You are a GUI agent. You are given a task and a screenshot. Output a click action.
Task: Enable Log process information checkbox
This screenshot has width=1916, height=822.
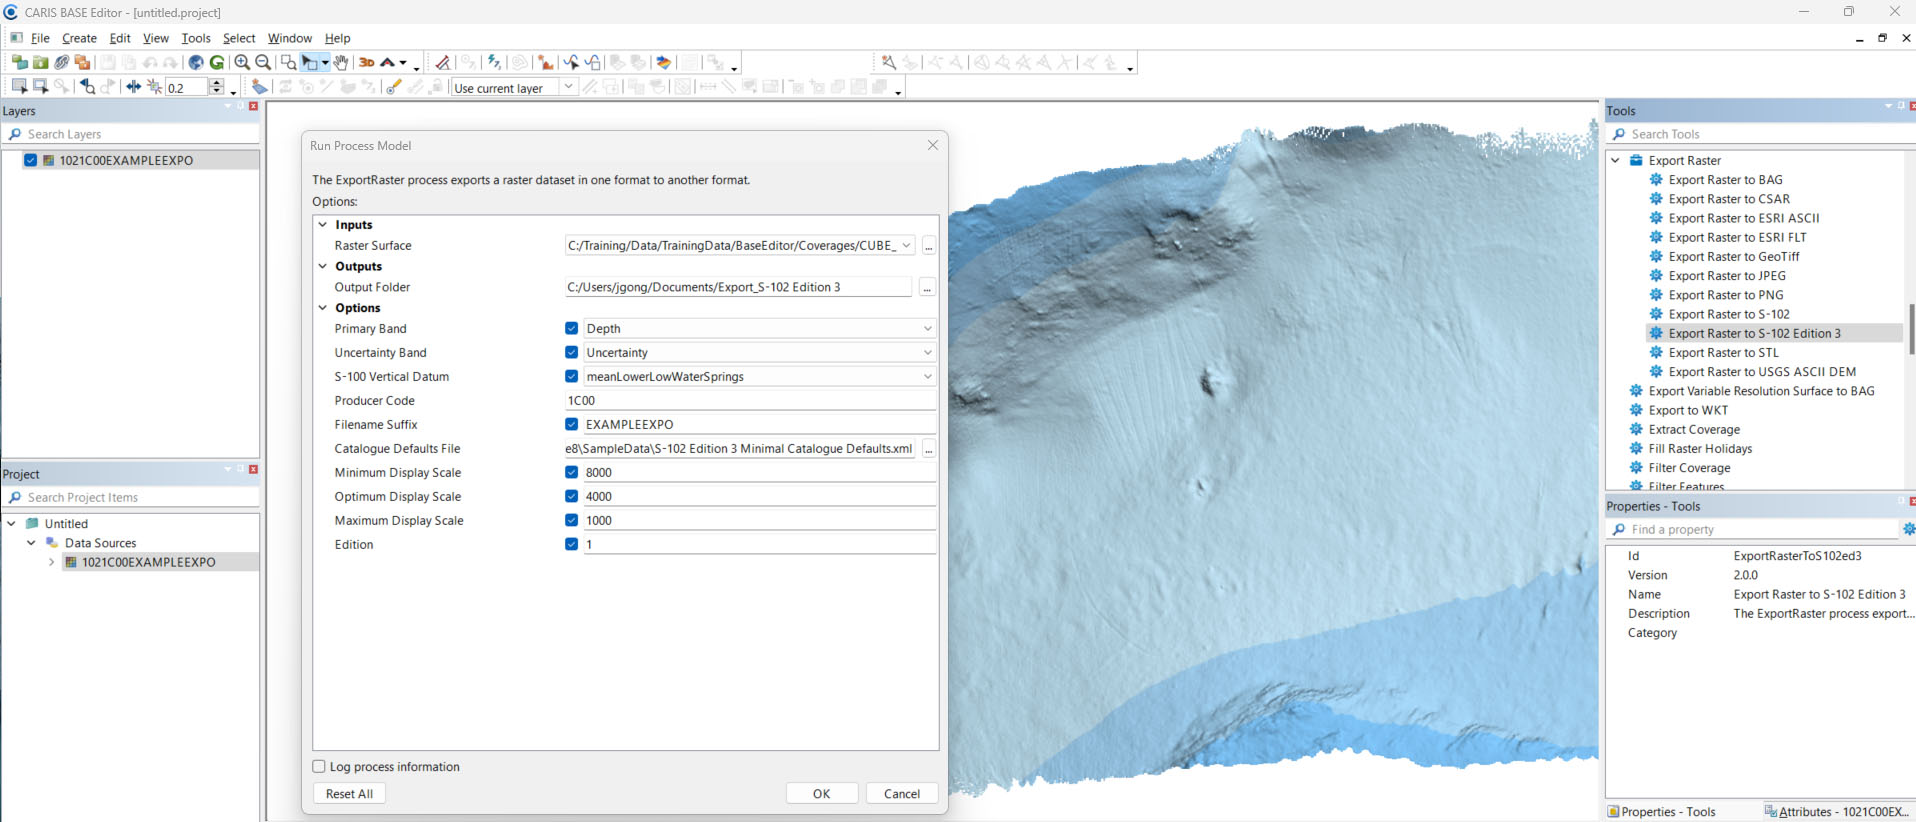[319, 767]
